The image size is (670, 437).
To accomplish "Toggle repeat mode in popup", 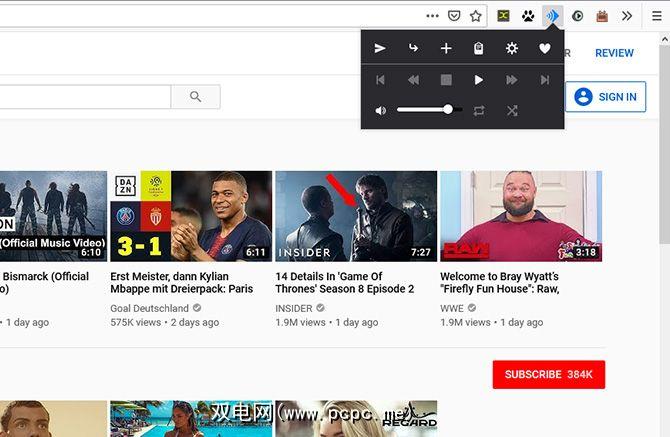I will (479, 111).
